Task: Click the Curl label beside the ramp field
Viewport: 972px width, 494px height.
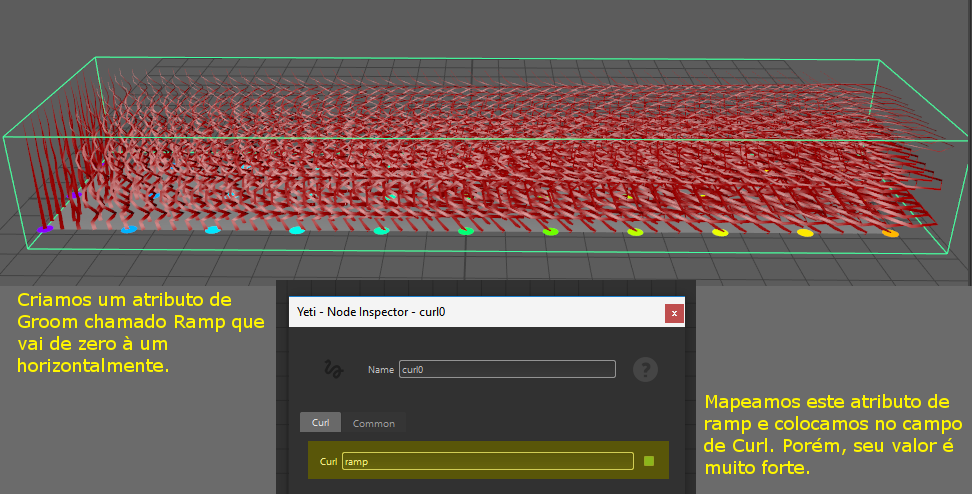Action: click(x=328, y=461)
